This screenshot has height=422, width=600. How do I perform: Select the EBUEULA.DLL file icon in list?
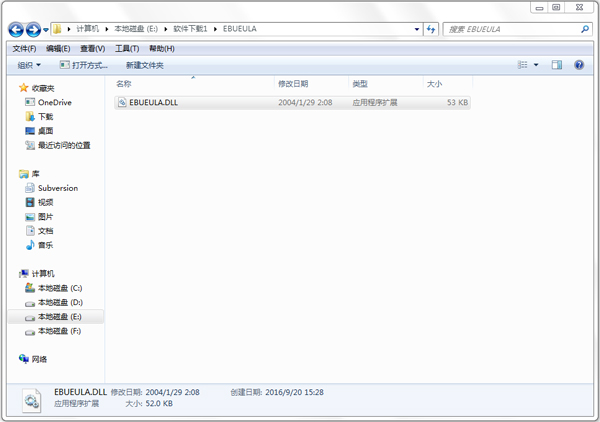click(x=122, y=103)
